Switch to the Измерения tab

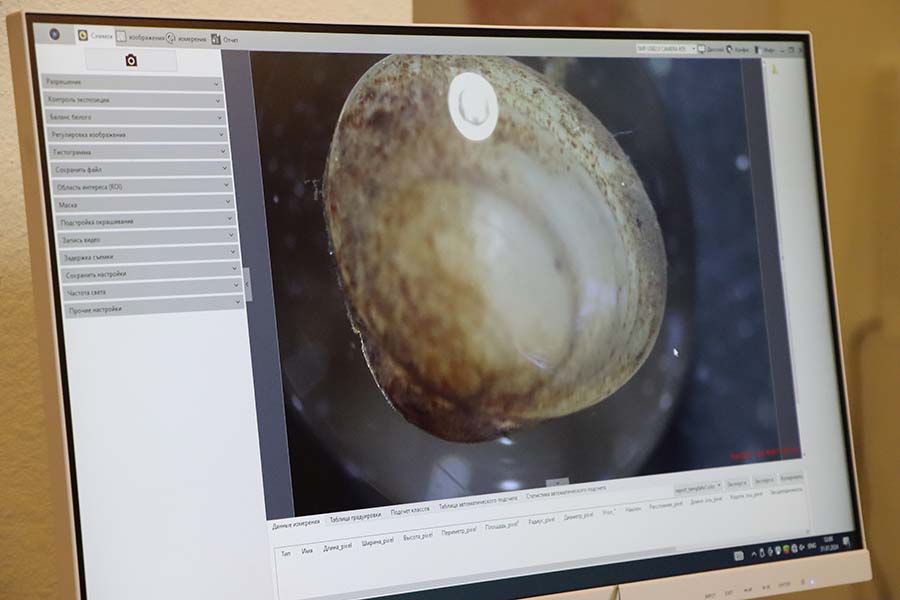[x=186, y=39]
